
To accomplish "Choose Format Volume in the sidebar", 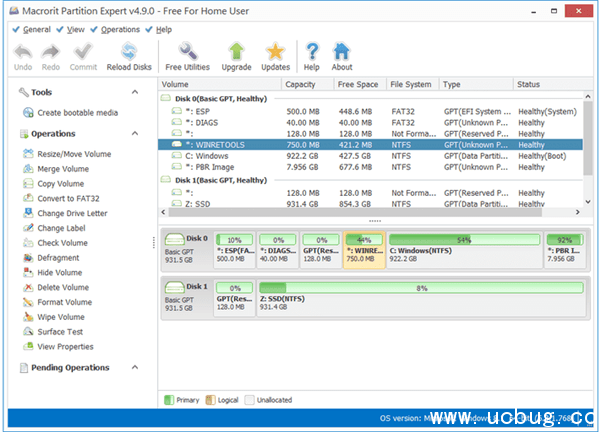I will (x=64, y=302).
